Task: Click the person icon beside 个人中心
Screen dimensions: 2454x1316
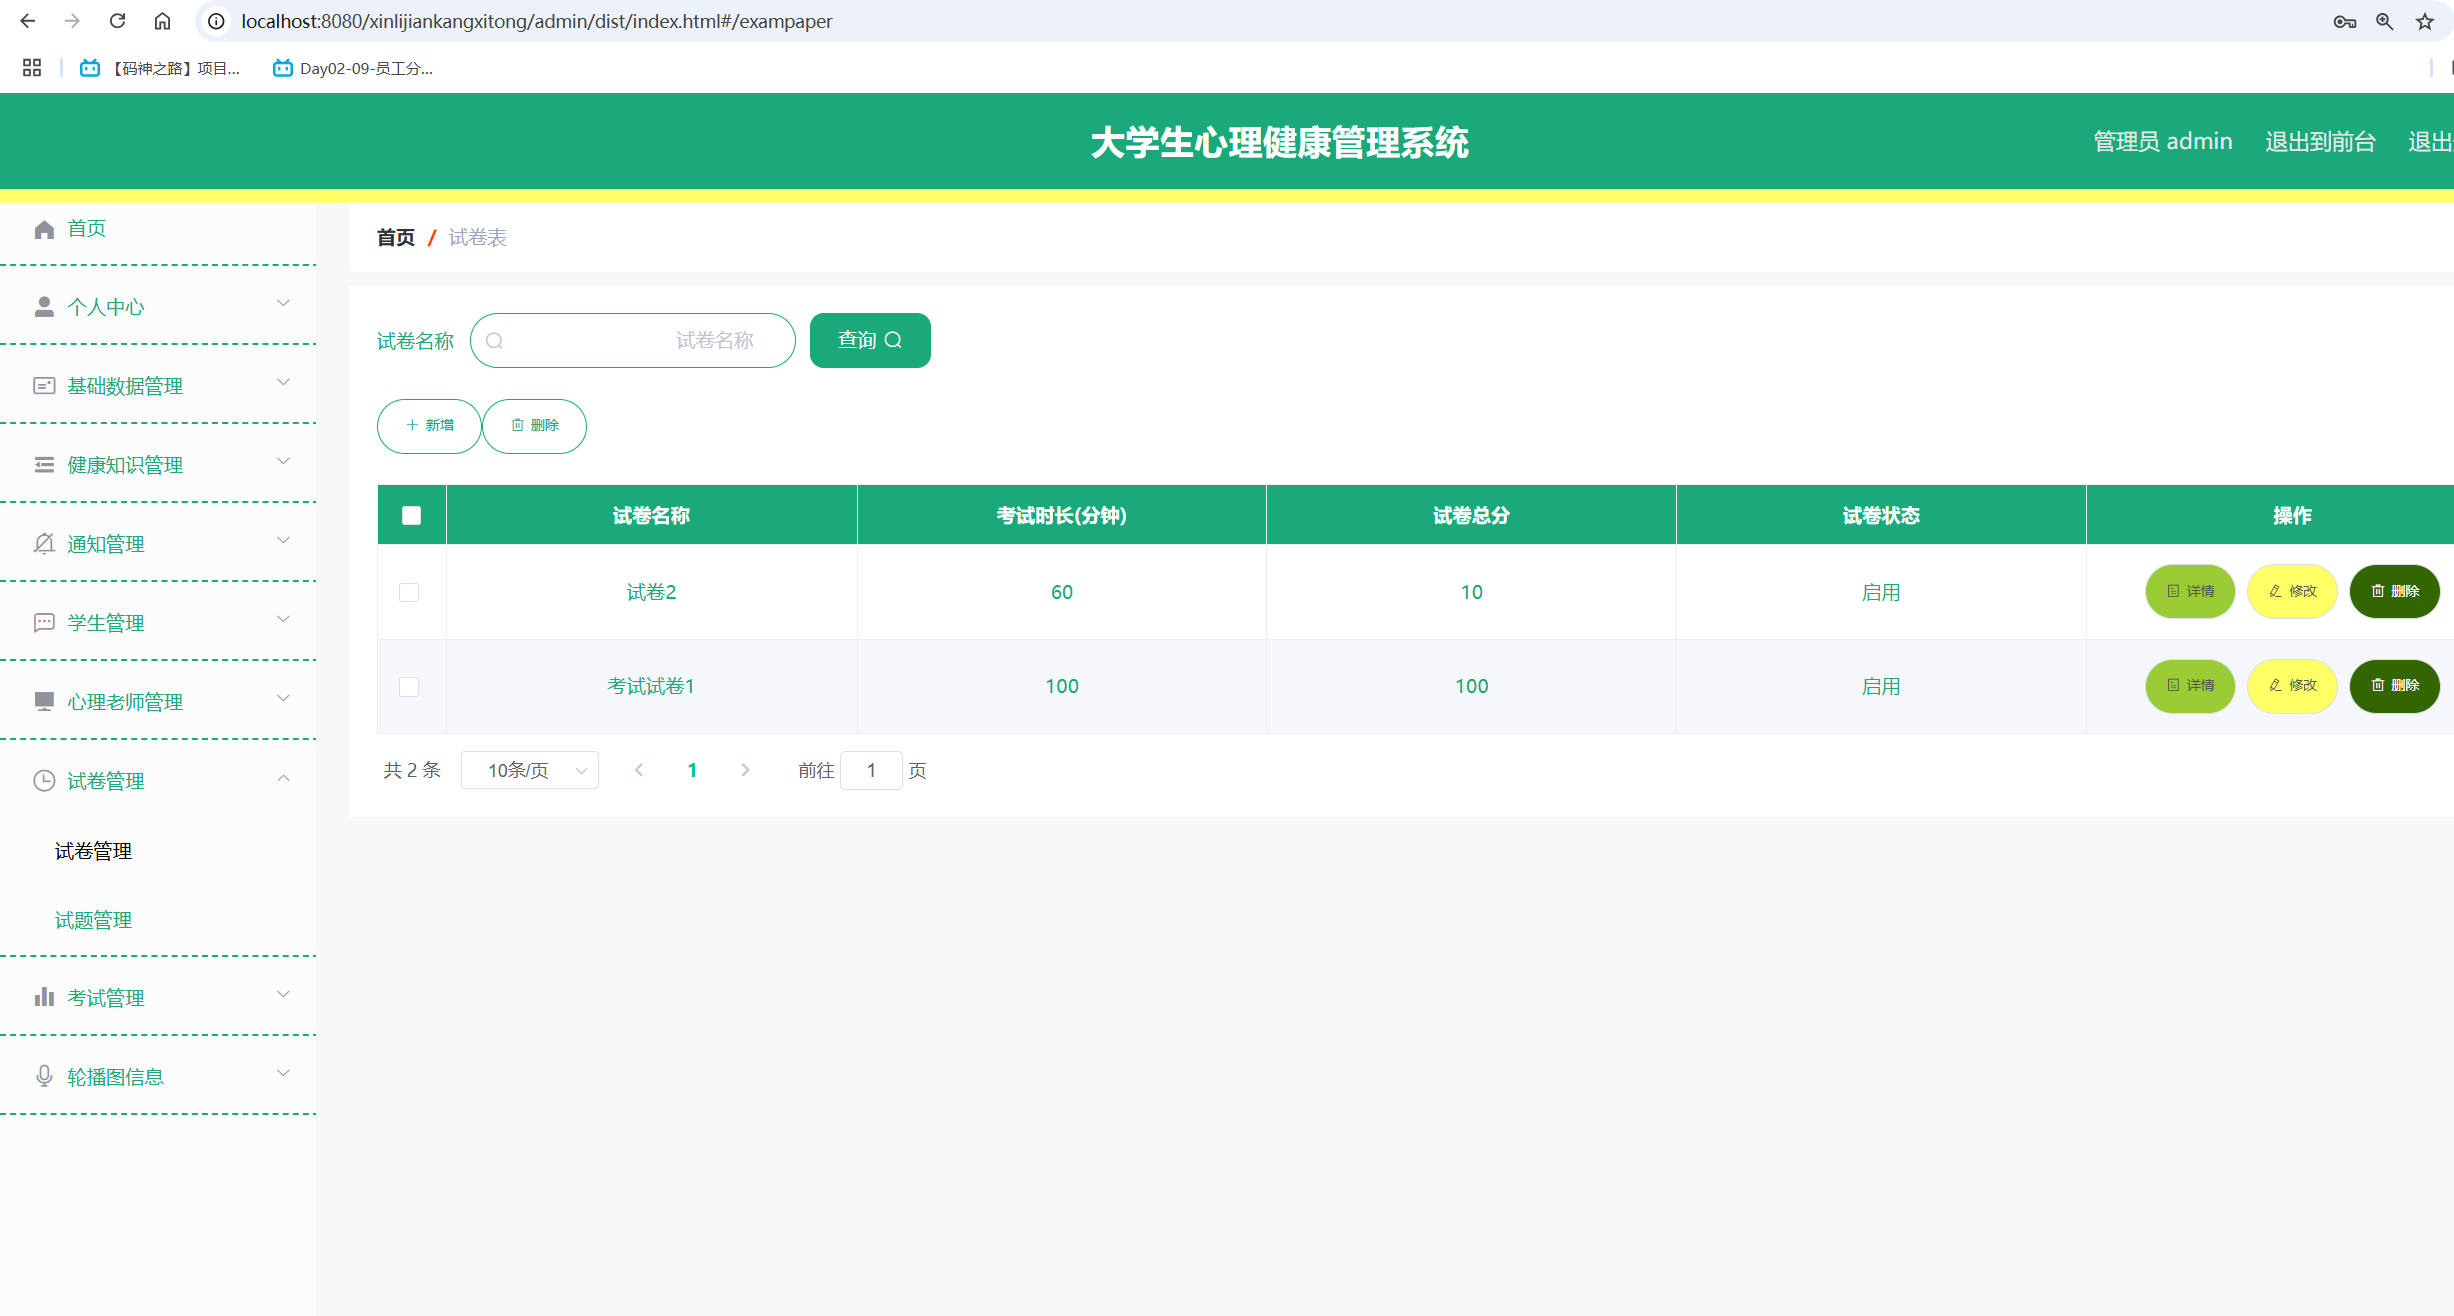Action: (x=44, y=307)
